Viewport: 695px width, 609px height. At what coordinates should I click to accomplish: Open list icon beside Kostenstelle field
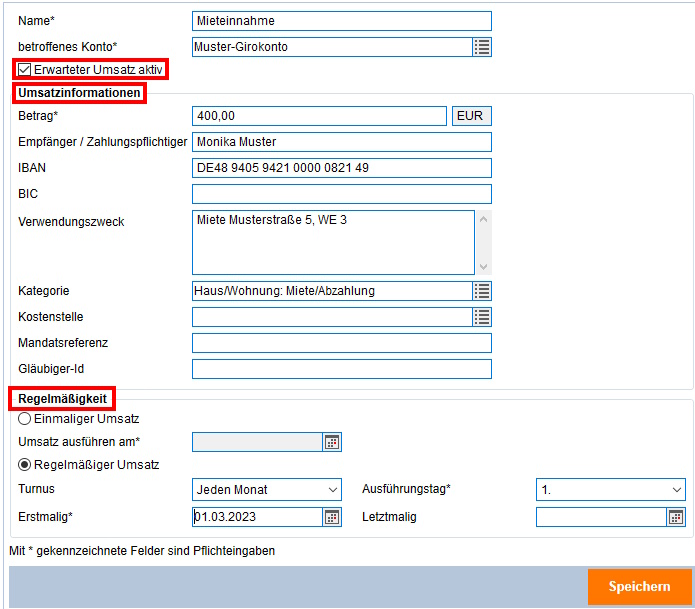point(482,317)
